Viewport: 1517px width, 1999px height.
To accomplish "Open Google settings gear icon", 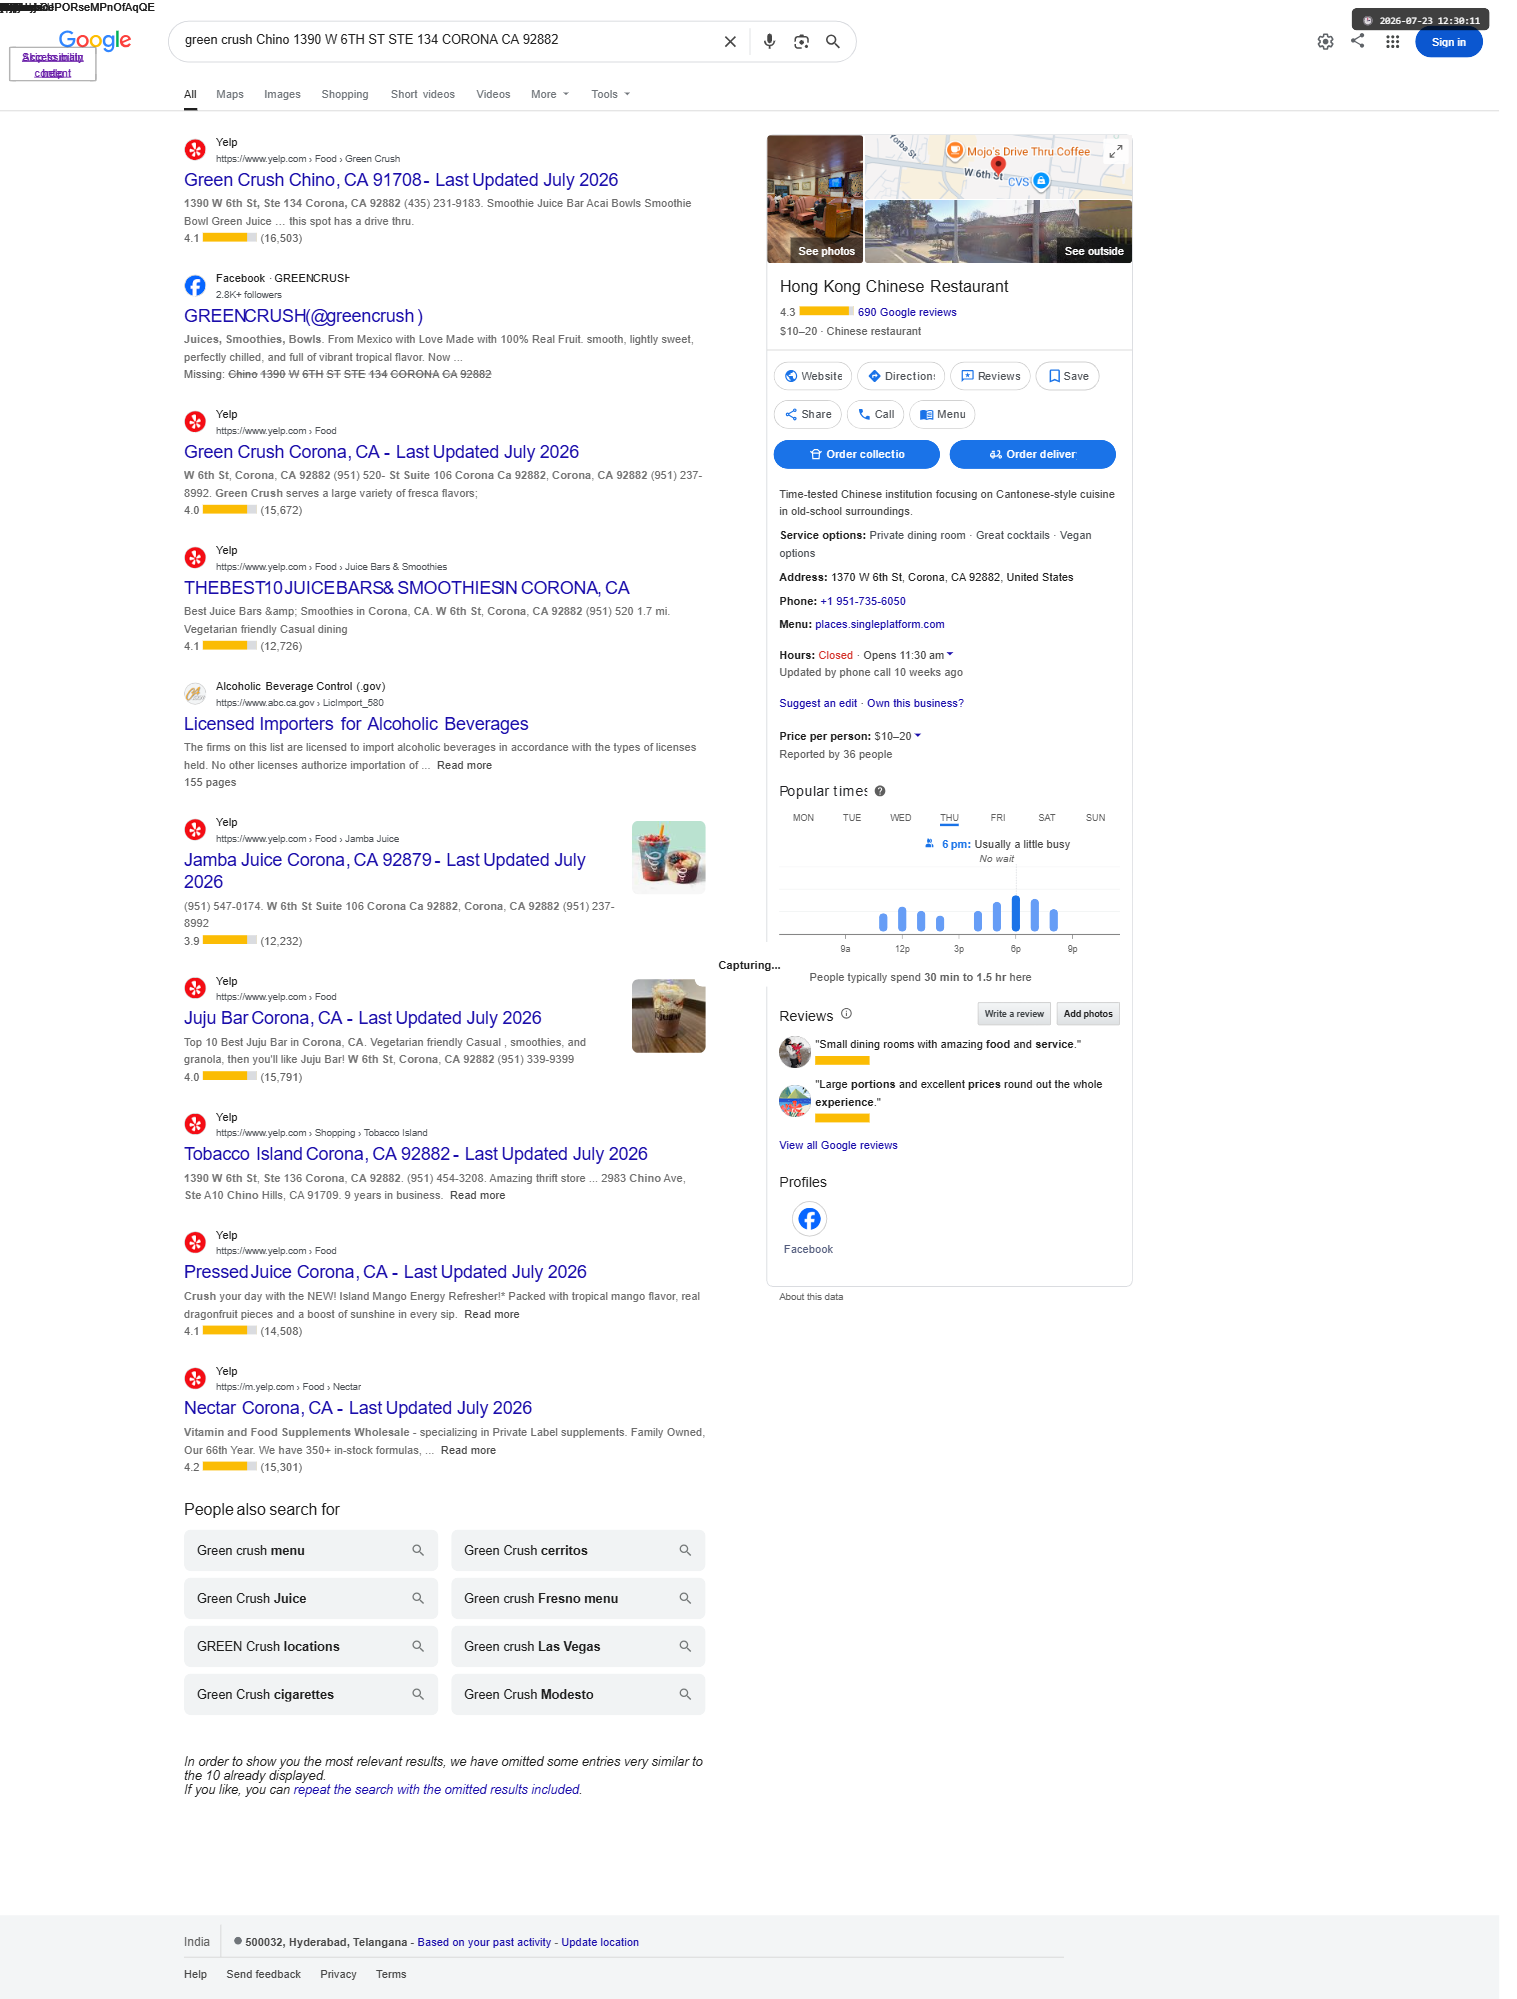I will click(x=1325, y=42).
